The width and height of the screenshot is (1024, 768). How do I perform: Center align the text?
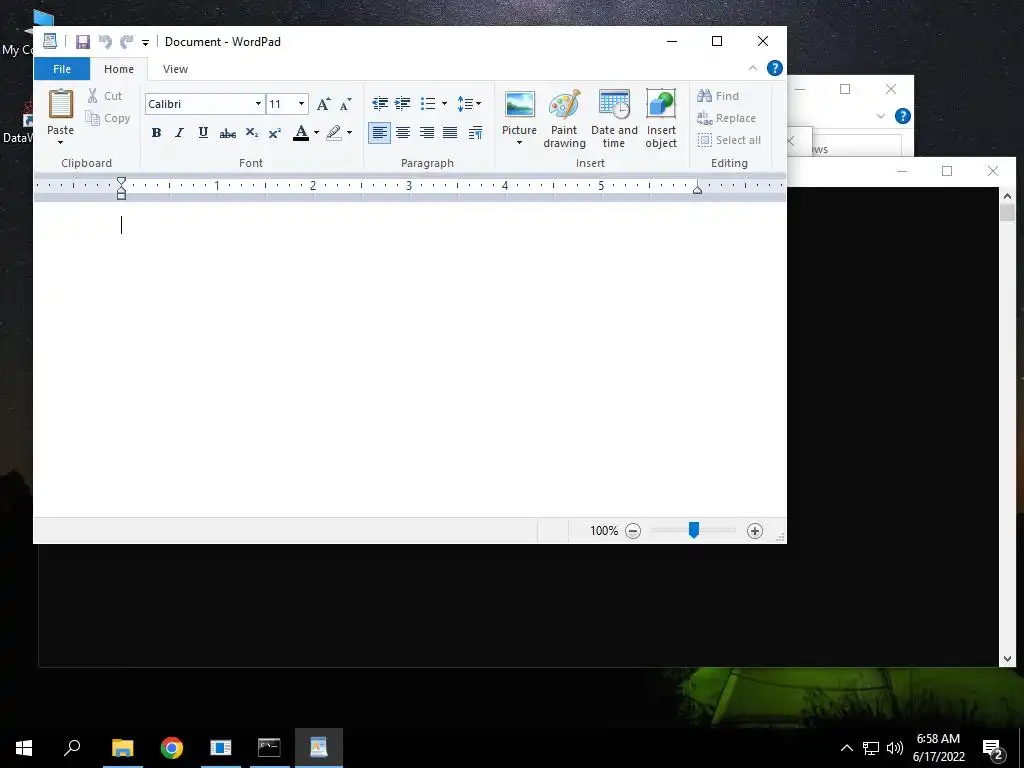(x=403, y=133)
